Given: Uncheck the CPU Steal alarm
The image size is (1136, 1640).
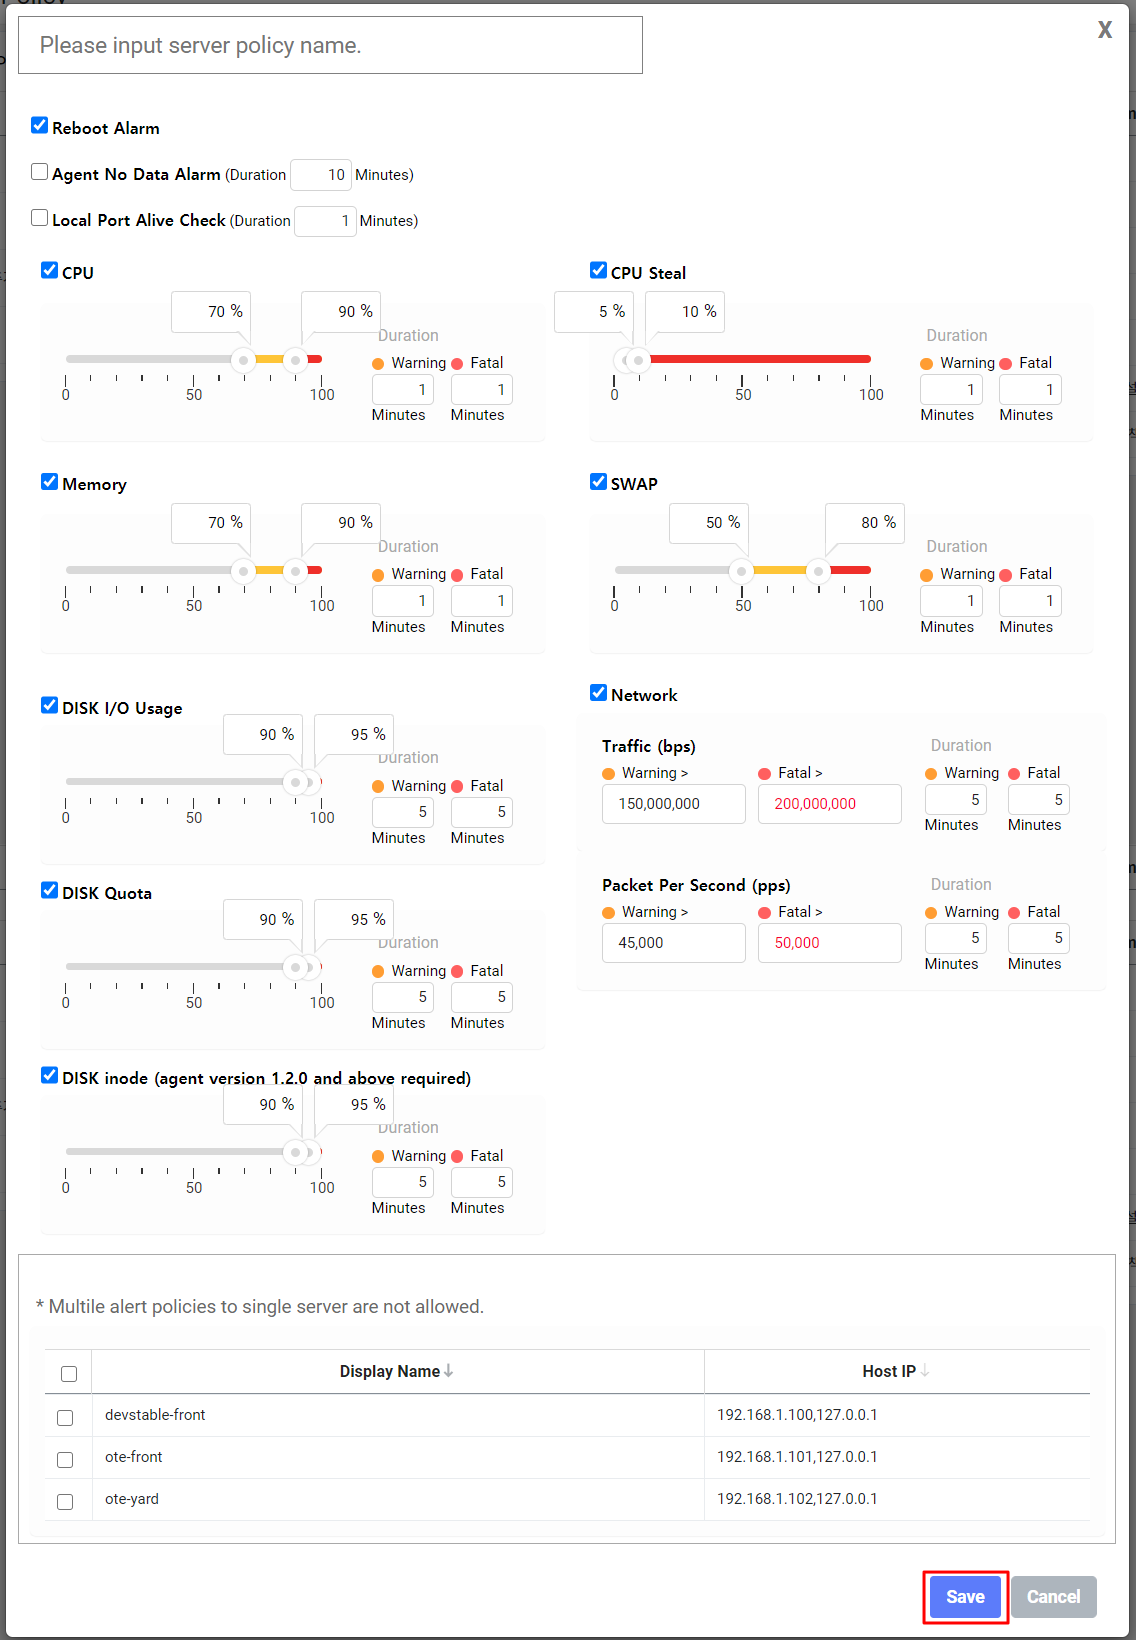Looking at the screenshot, I should [x=598, y=270].
